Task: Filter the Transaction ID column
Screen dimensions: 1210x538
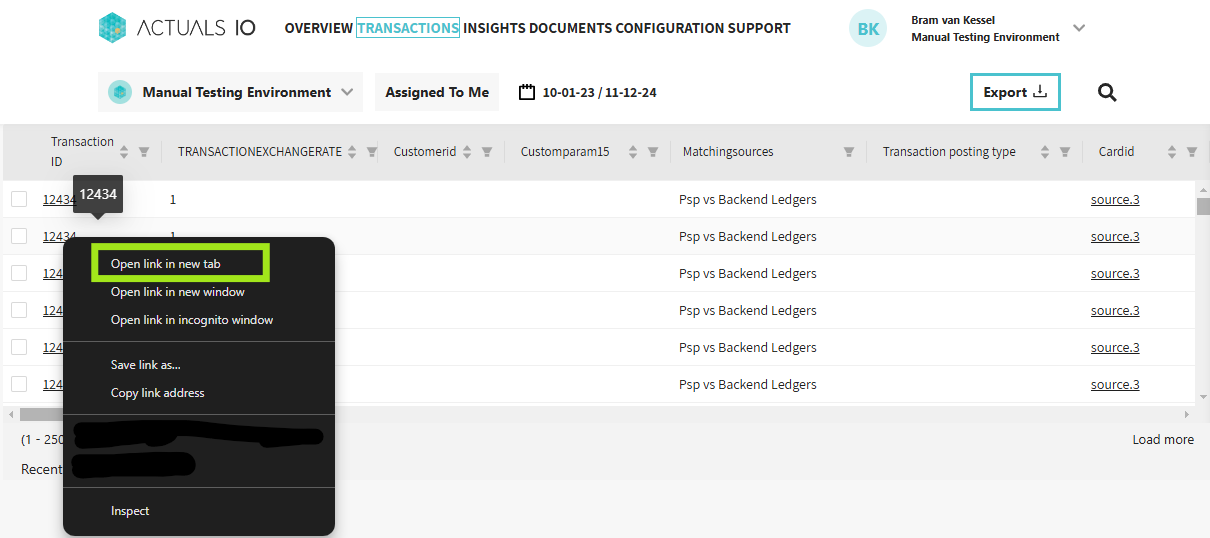Action: [144, 152]
